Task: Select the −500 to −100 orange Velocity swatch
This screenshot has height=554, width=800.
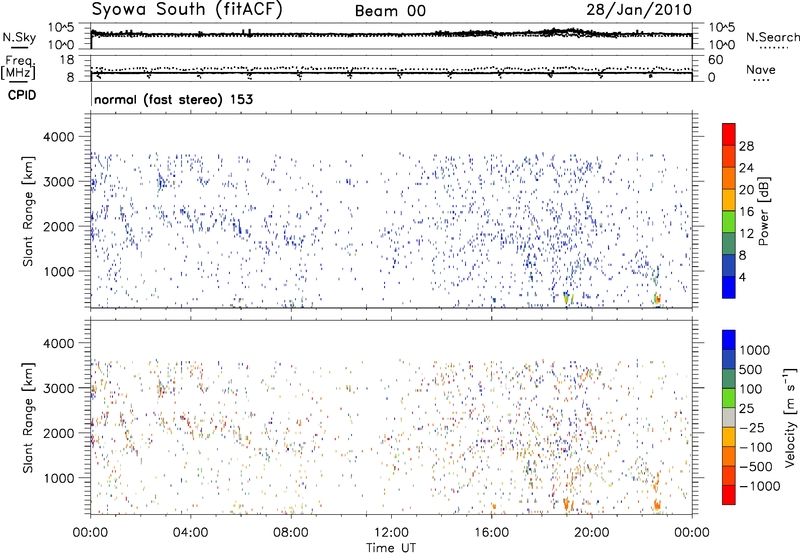Action: [729, 456]
